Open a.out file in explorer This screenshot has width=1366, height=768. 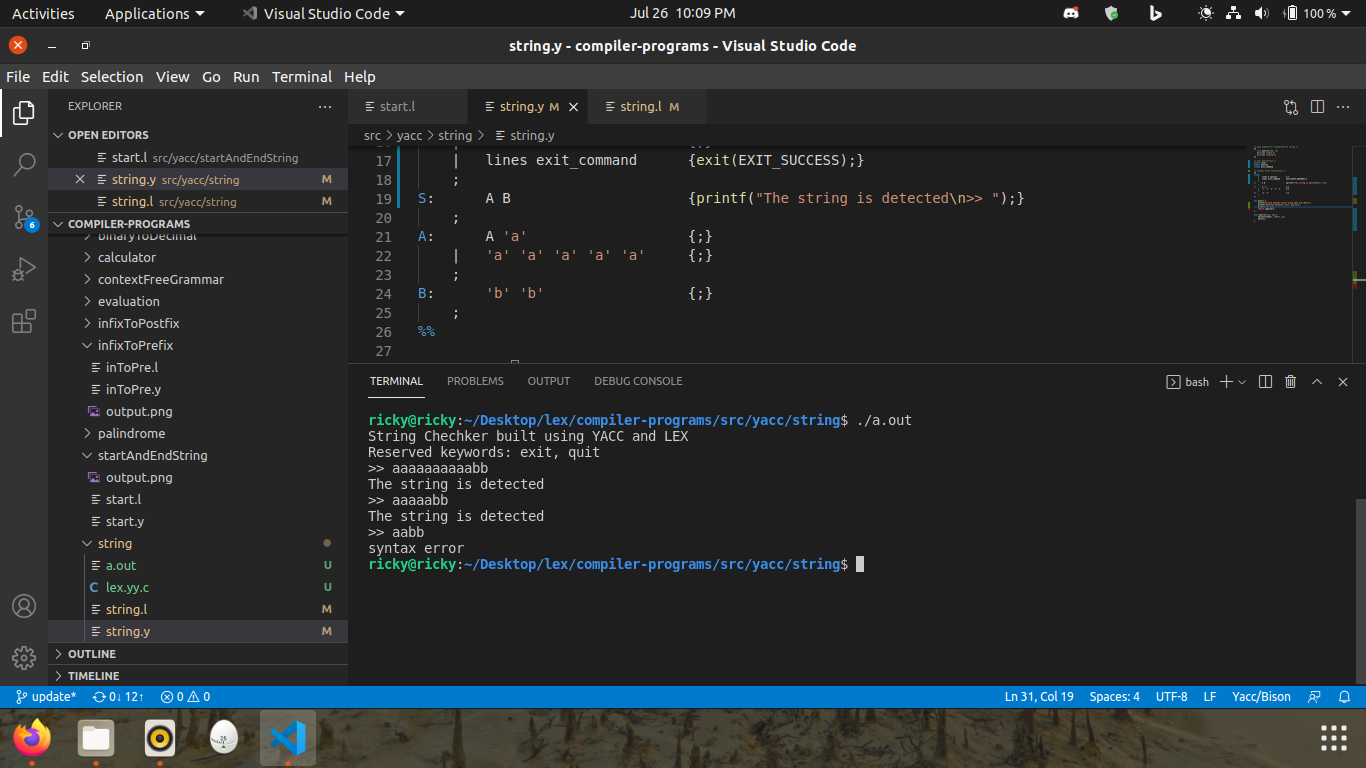click(198, 566)
